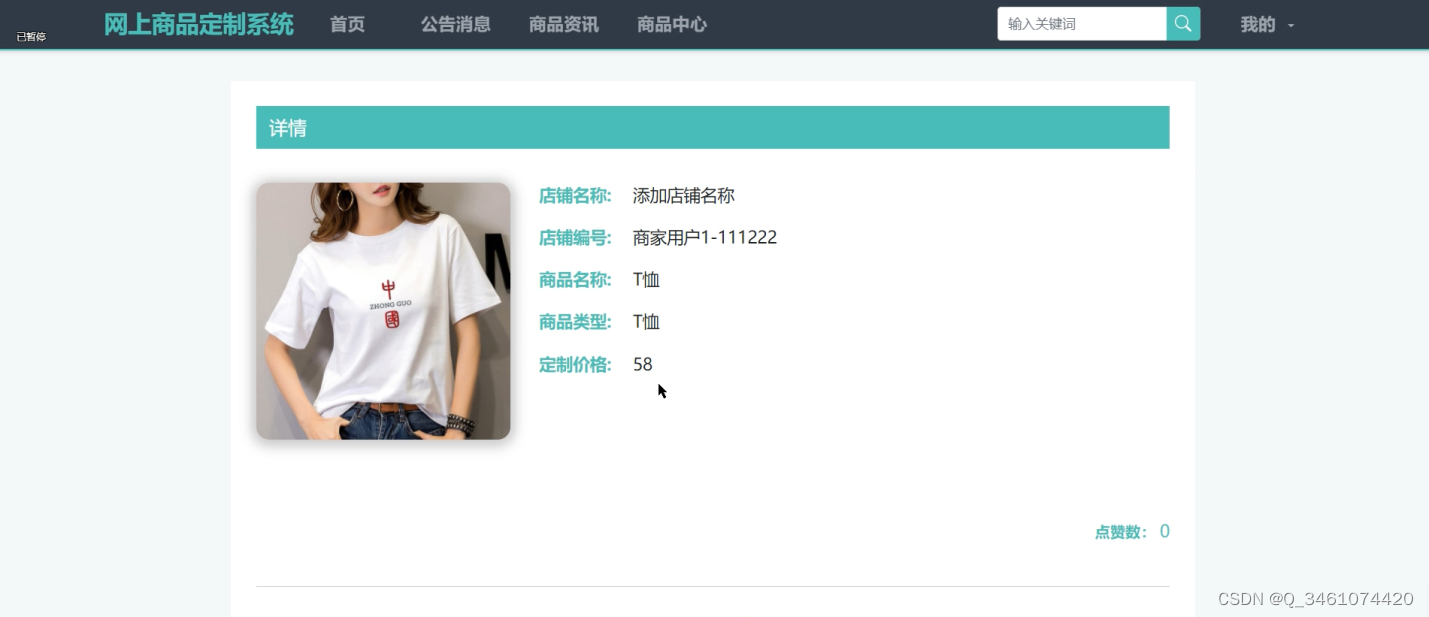Screen dimensions: 1429x617
Task: Click the 已暂停 status text
Action: (x=31, y=37)
